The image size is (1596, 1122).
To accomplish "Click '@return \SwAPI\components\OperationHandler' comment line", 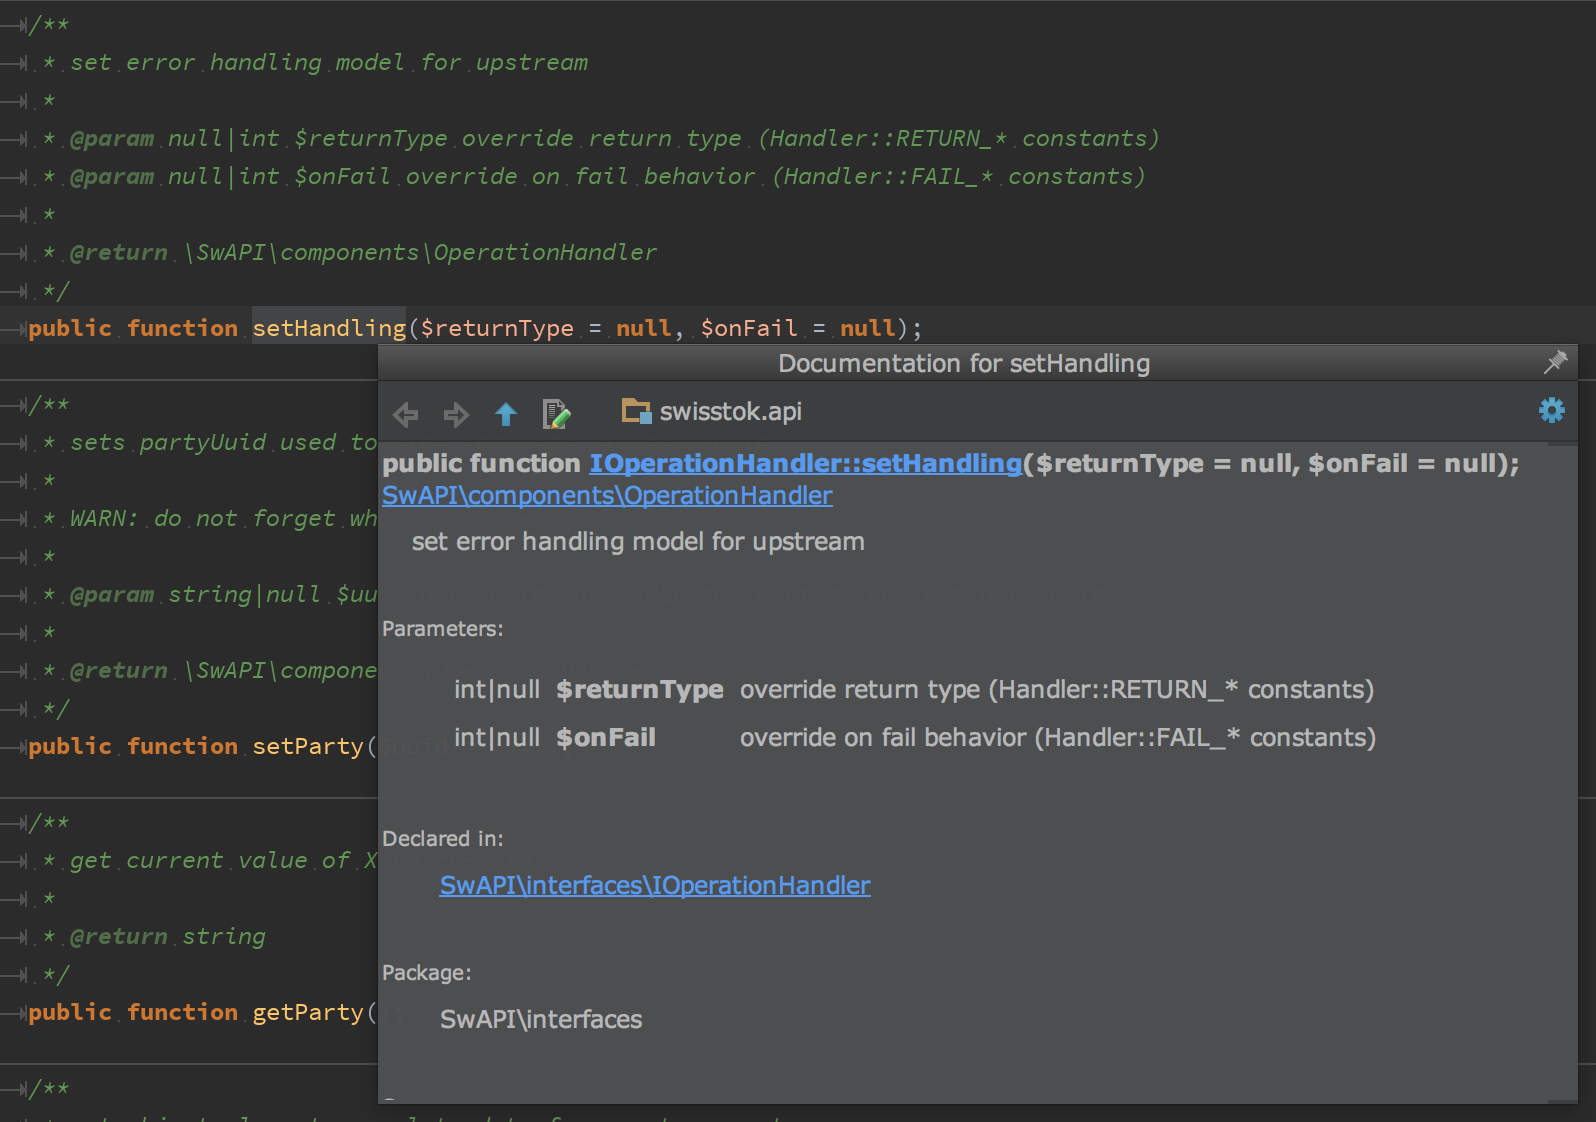I will (x=364, y=252).
